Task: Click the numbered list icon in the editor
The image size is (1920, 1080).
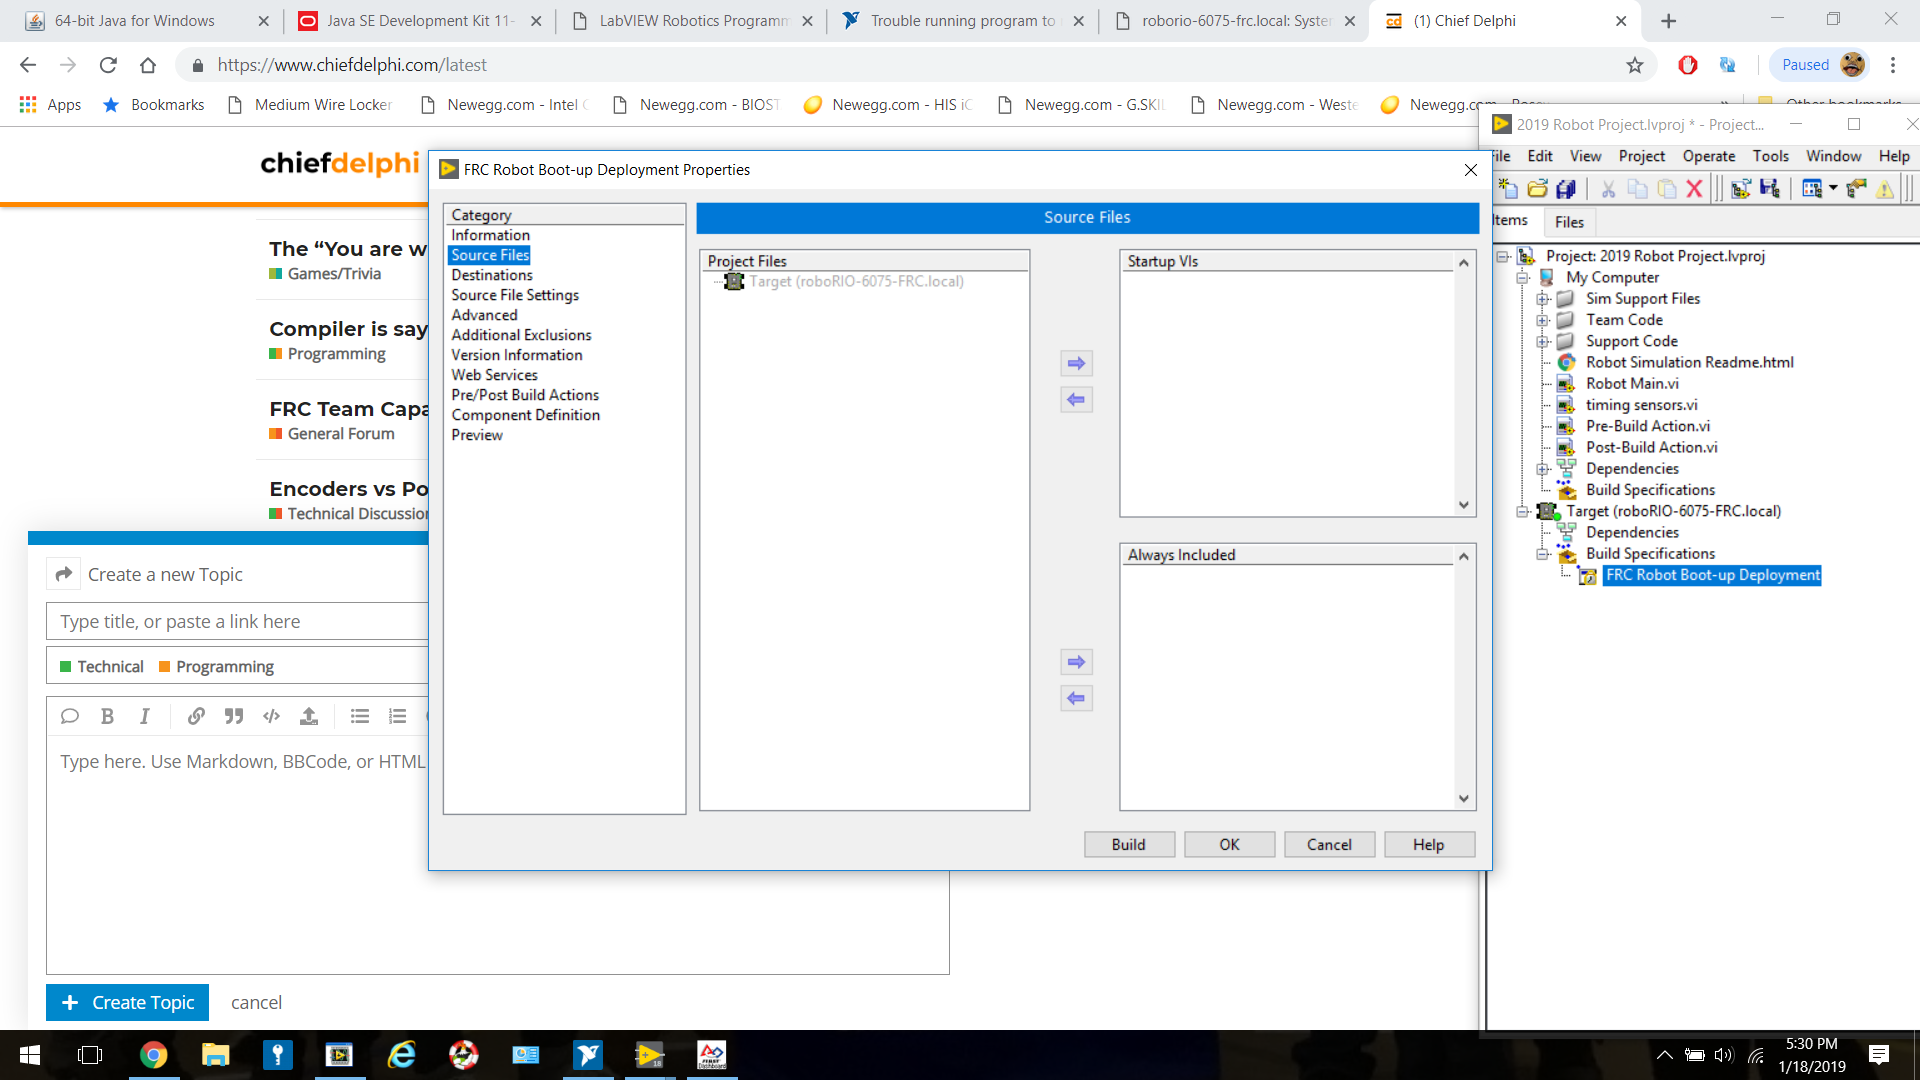Action: [x=397, y=716]
